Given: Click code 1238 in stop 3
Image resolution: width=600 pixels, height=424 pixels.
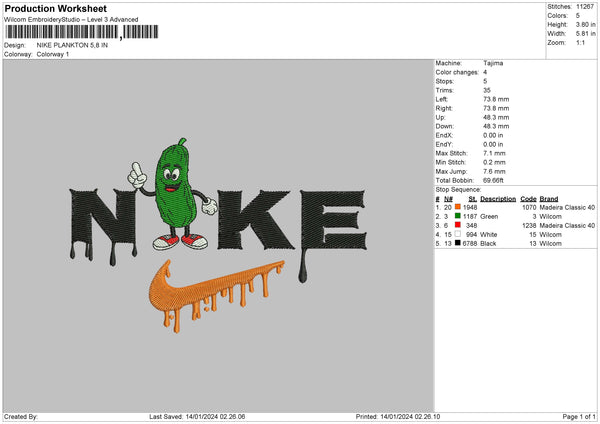Looking at the screenshot, I should pyautogui.click(x=529, y=225).
